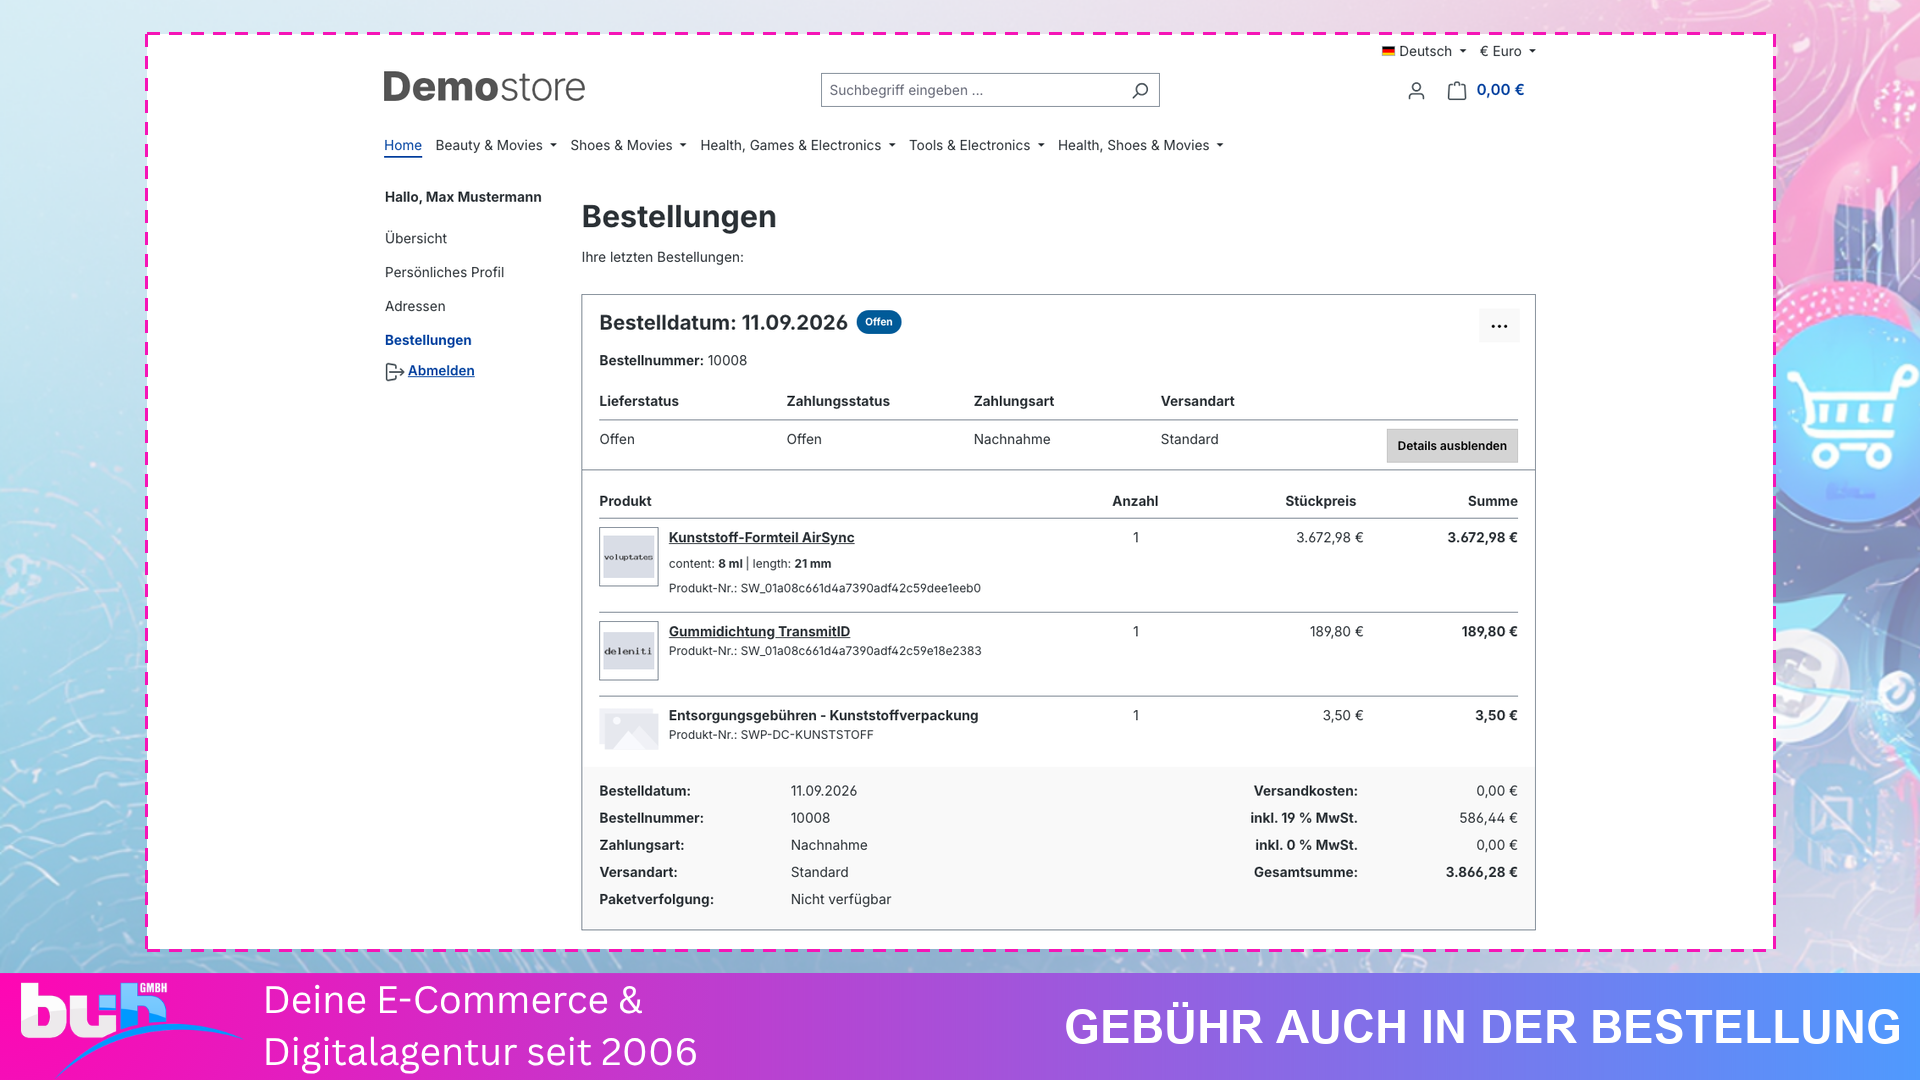Expand Health, Shoes & Movies menu
1920x1080 pixels.
tap(1141, 146)
